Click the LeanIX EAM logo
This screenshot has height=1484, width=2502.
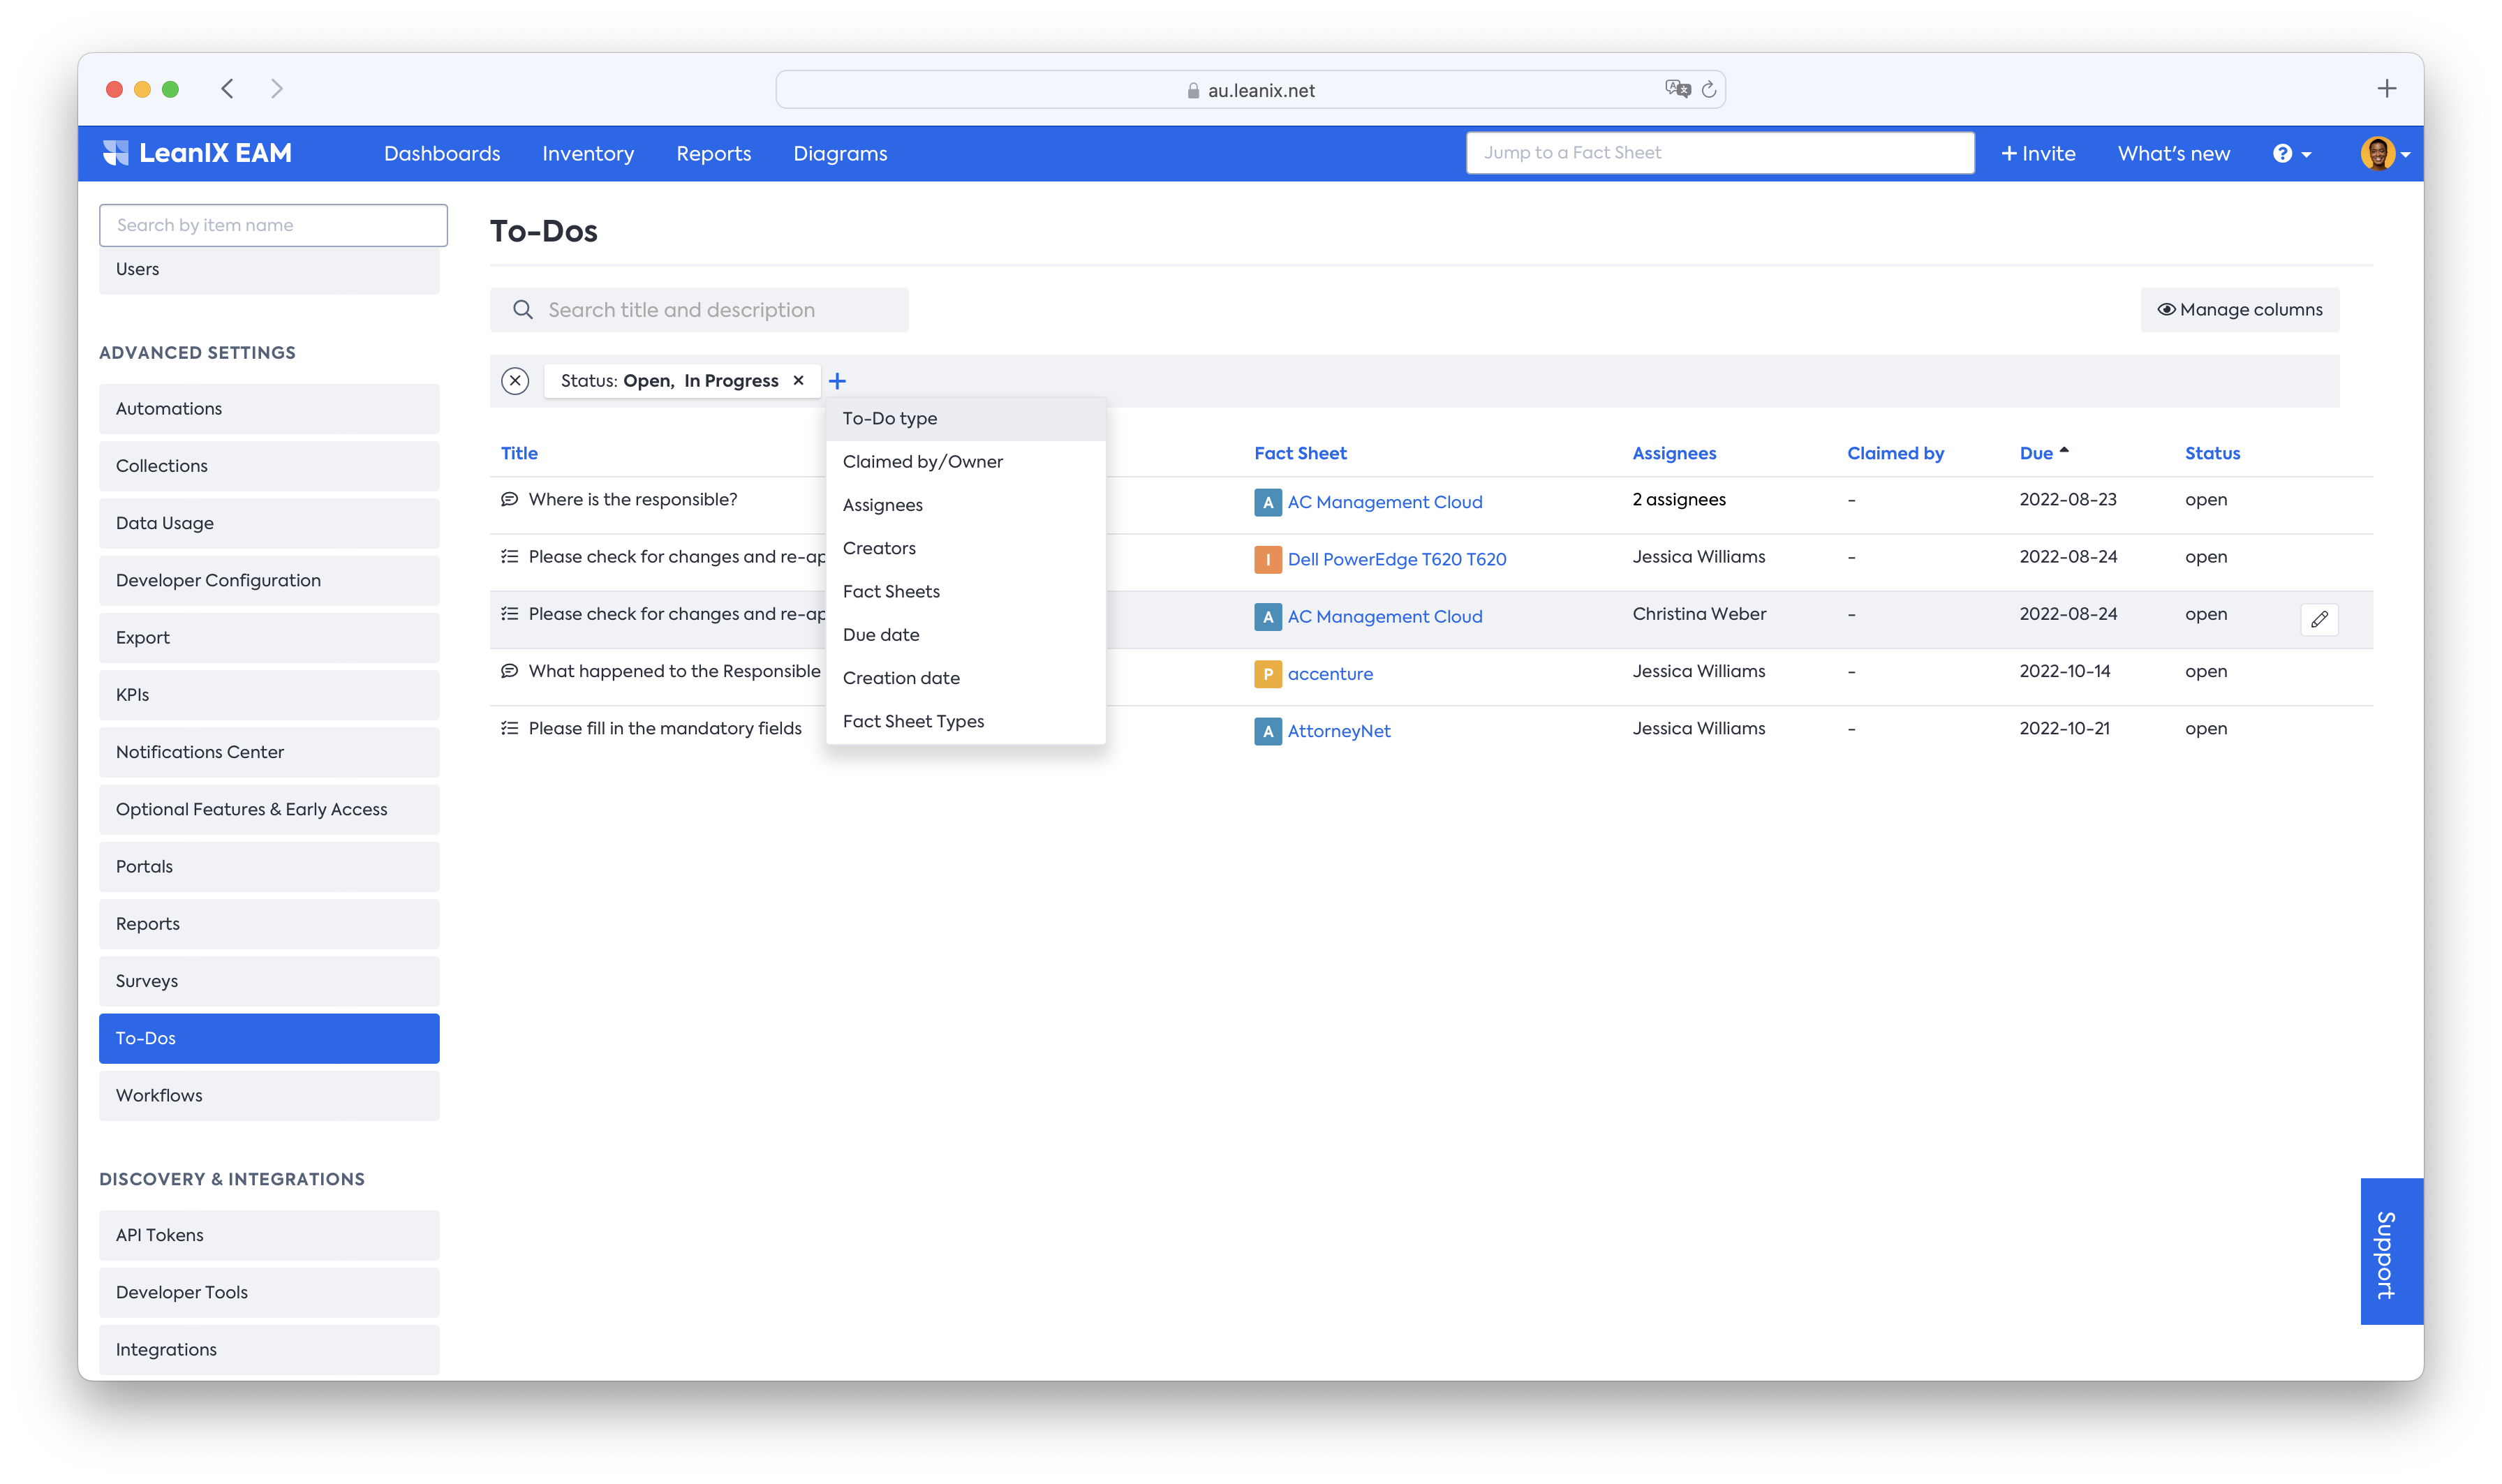[198, 153]
